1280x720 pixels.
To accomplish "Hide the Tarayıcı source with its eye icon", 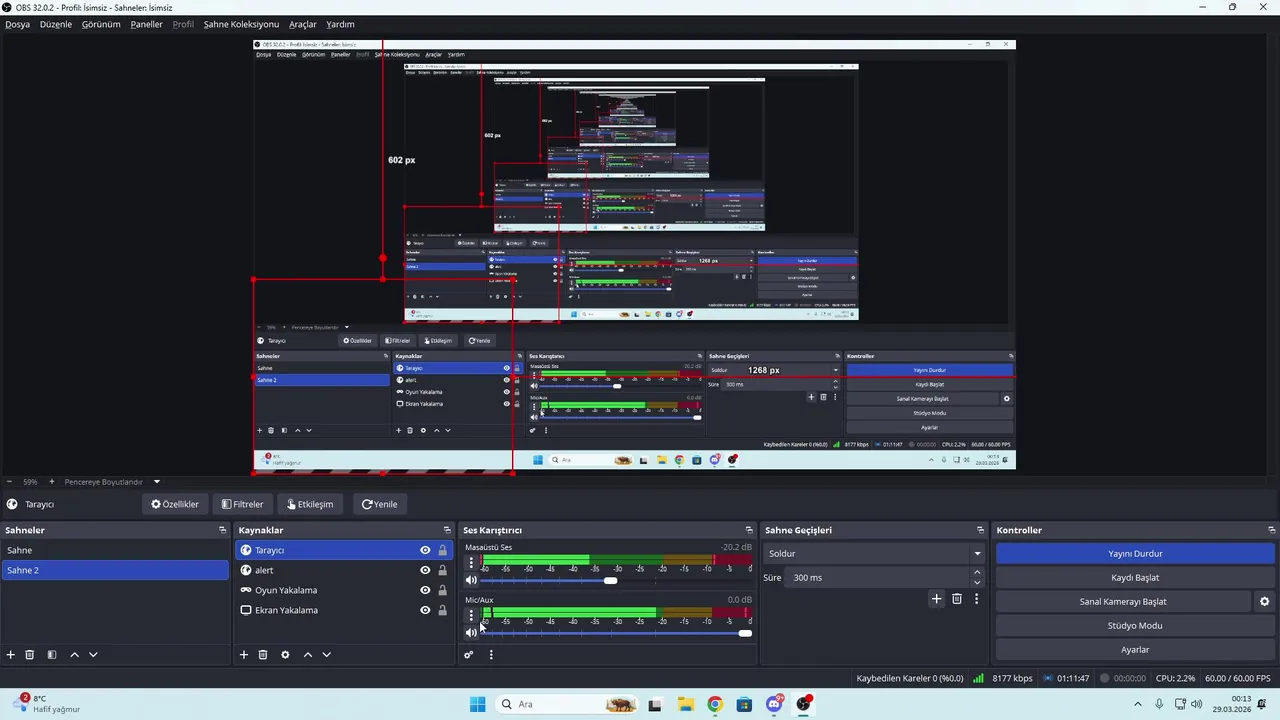I will (425, 550).
